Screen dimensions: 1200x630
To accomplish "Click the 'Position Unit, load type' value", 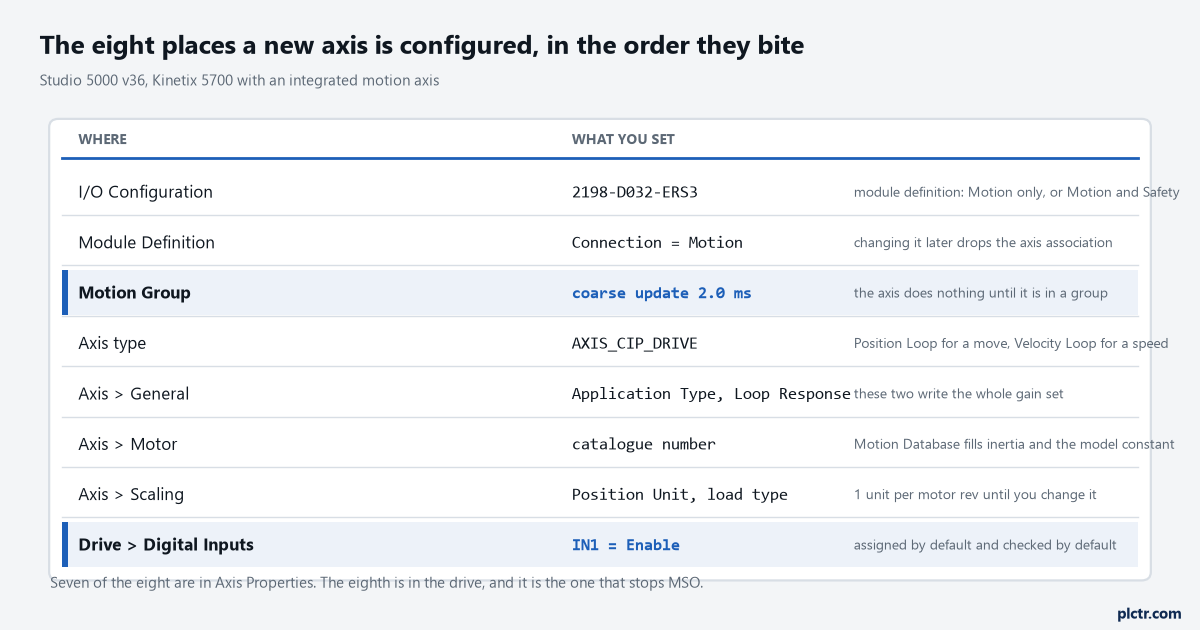I will click(680, 494).
